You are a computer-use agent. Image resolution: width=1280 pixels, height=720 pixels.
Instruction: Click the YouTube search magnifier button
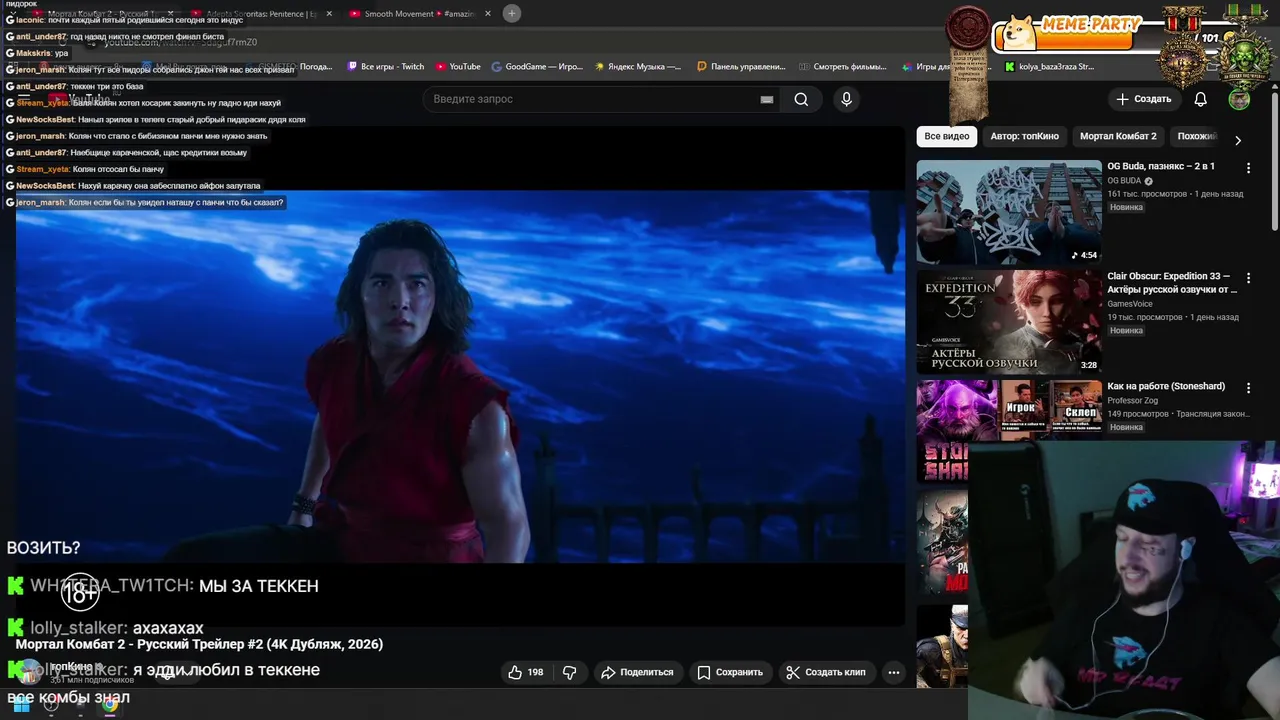tap(801, 99)
